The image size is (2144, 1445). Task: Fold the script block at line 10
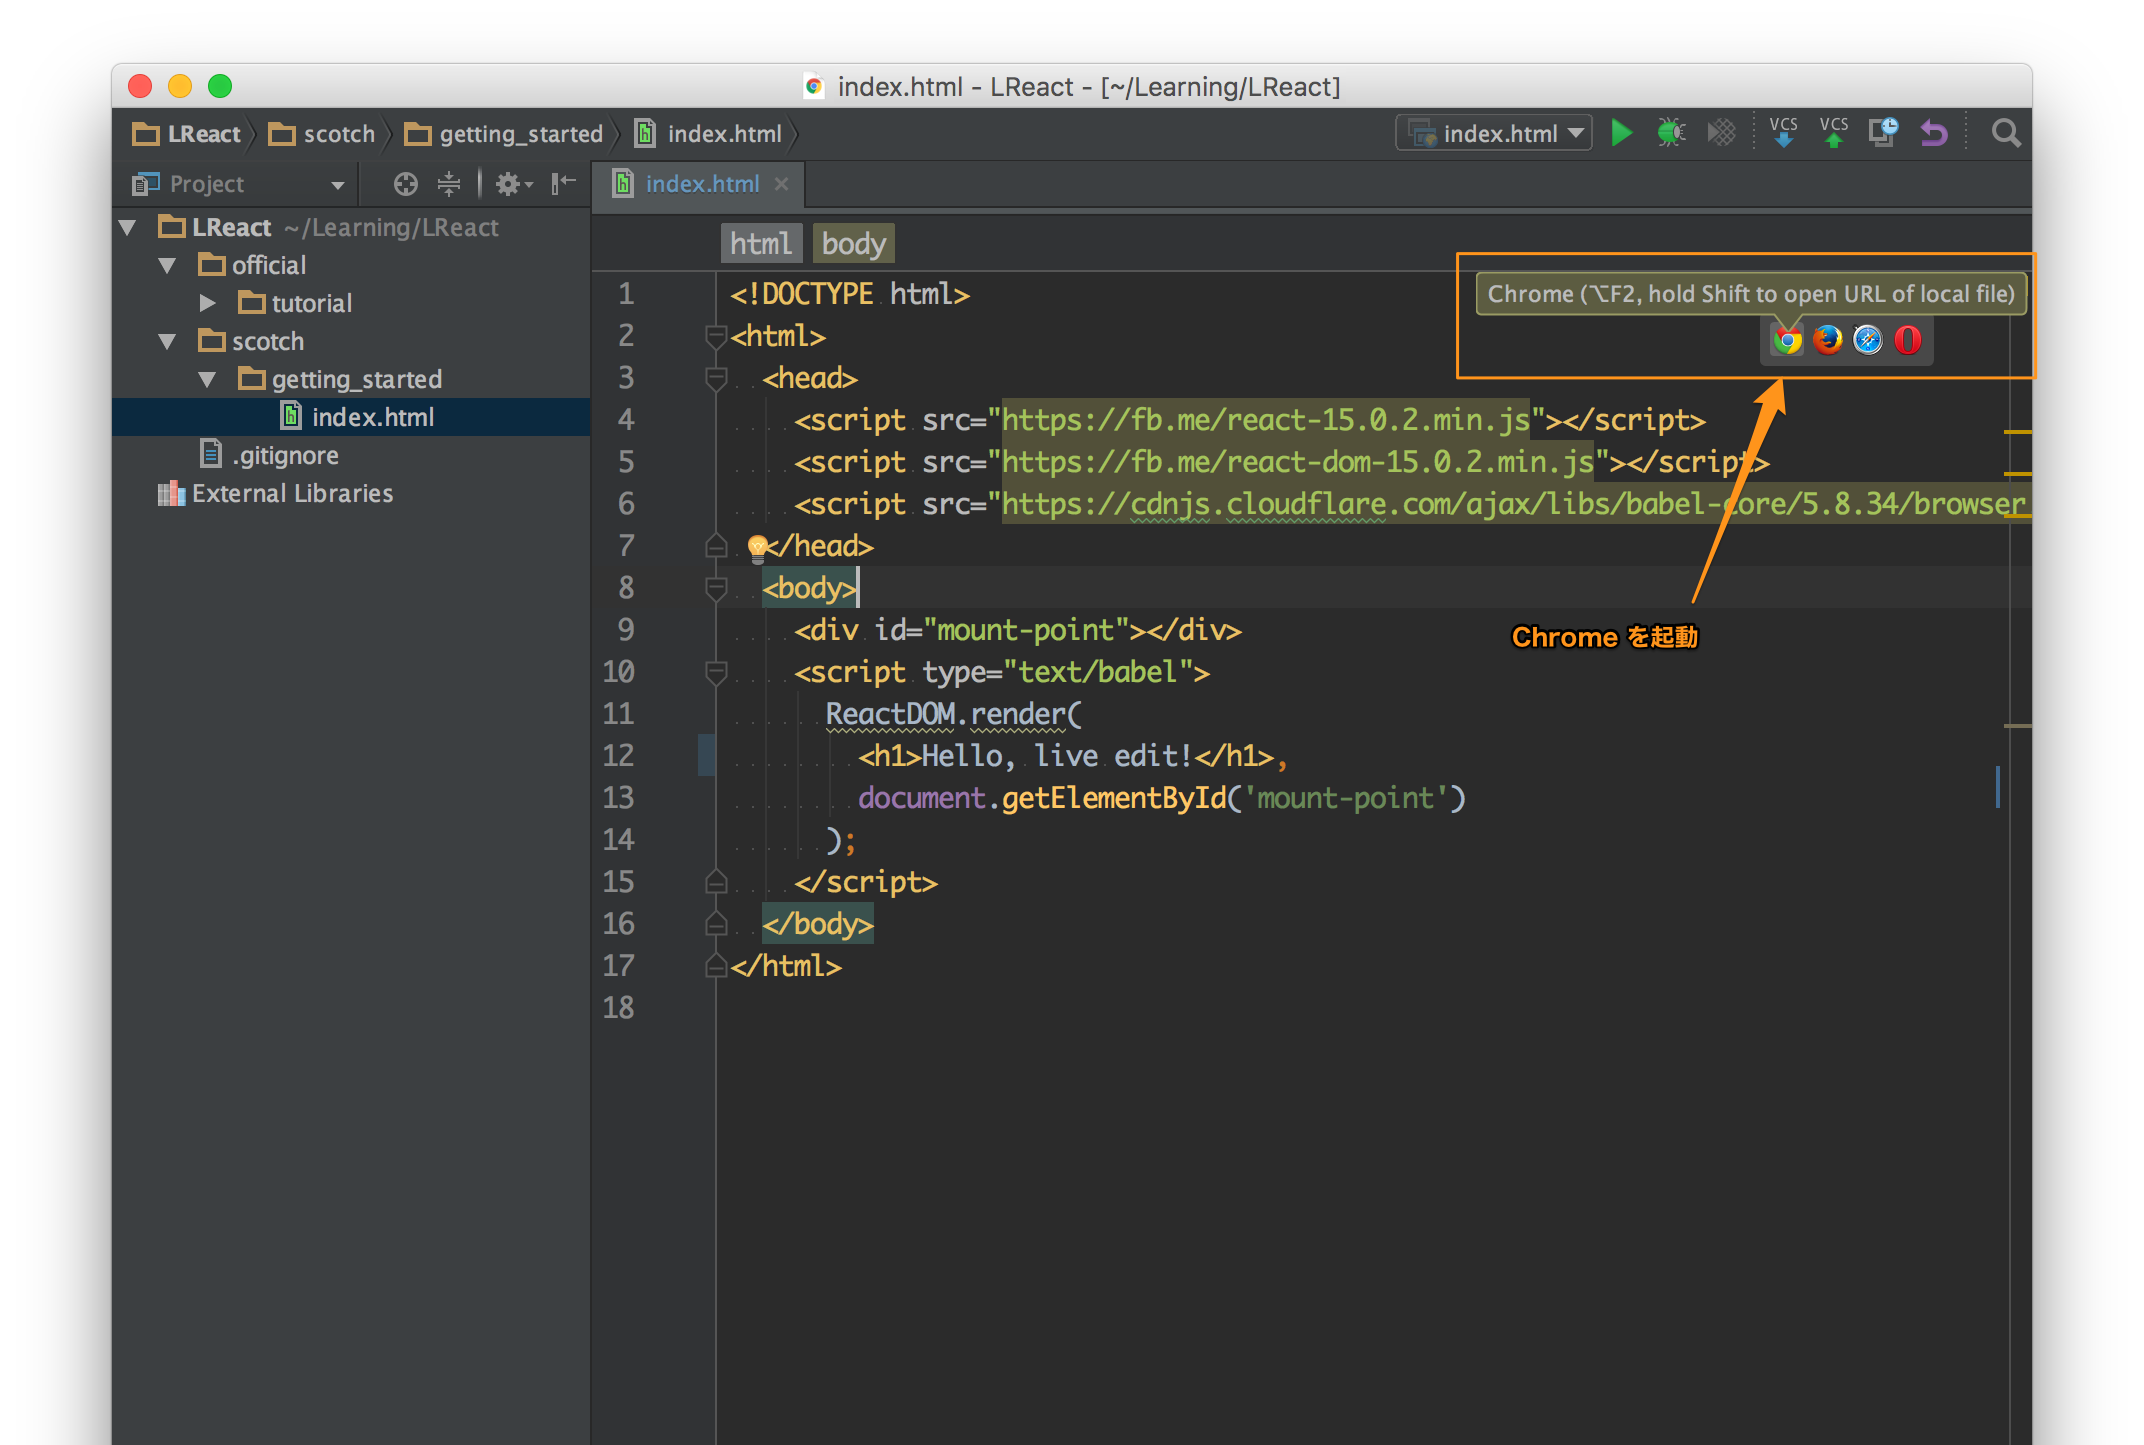[x=715, y=673]
